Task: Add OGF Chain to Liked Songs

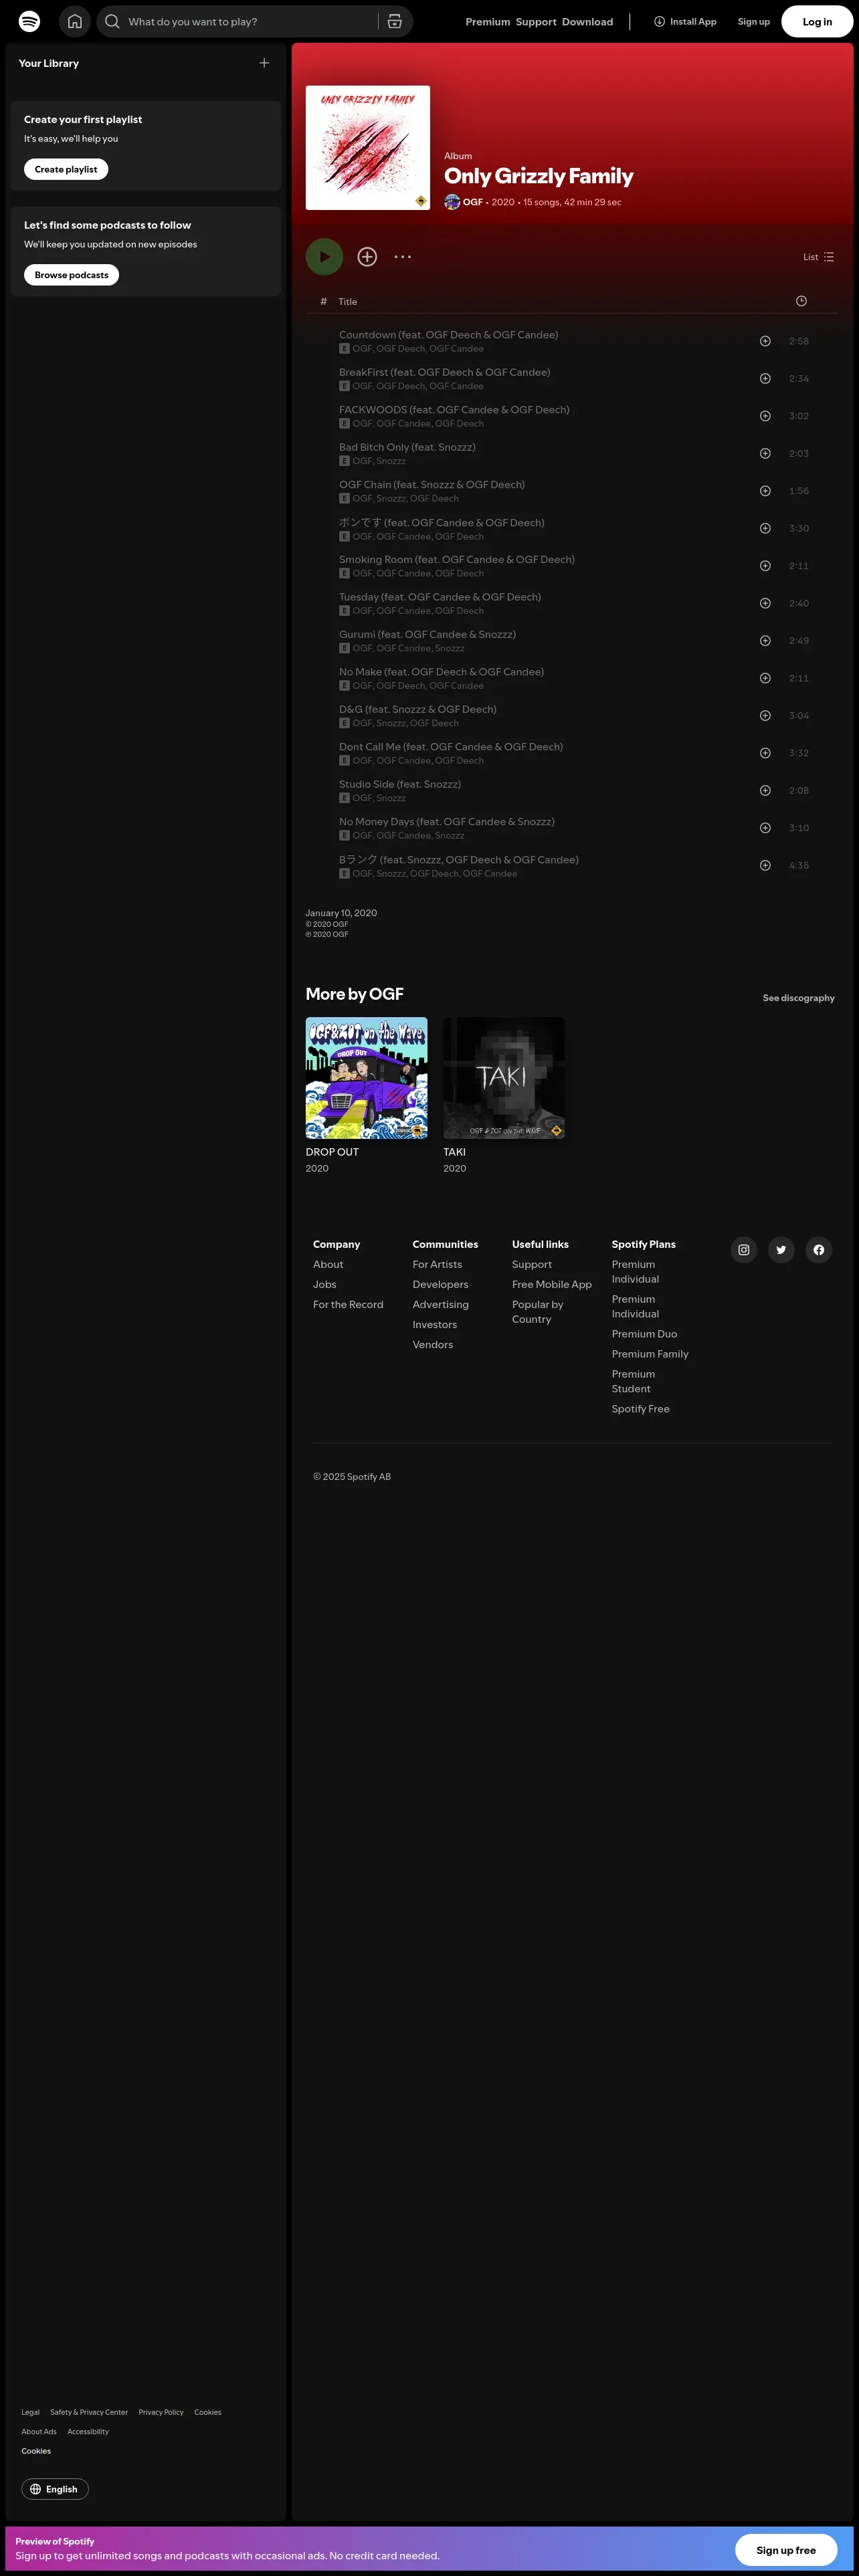Action: [765, 491]
